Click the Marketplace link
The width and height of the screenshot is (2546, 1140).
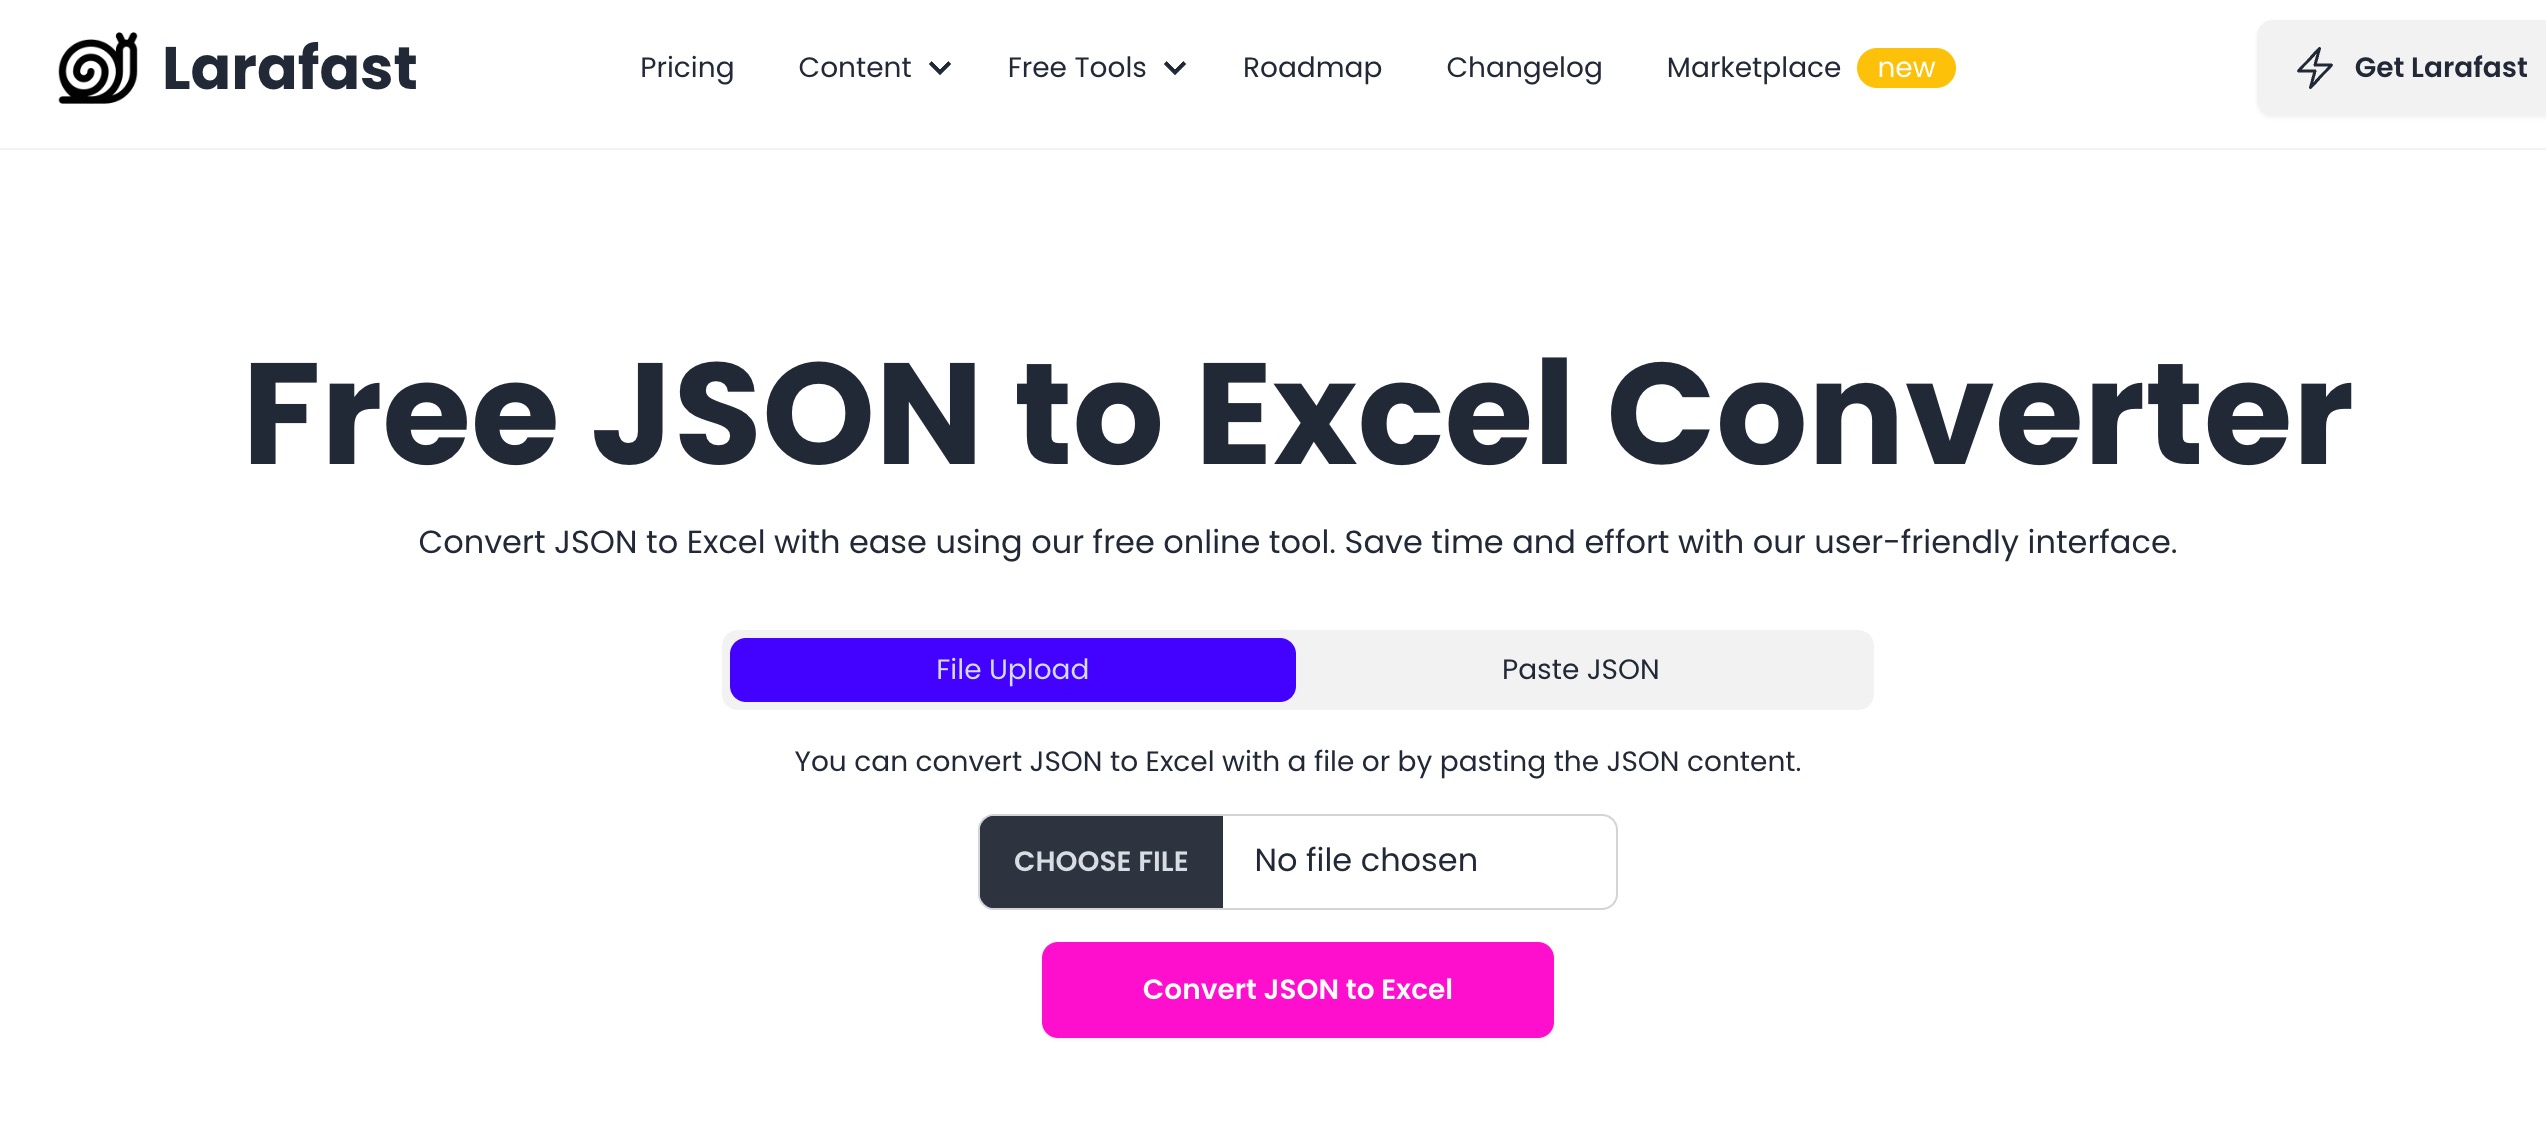(x=1752, y=68)
